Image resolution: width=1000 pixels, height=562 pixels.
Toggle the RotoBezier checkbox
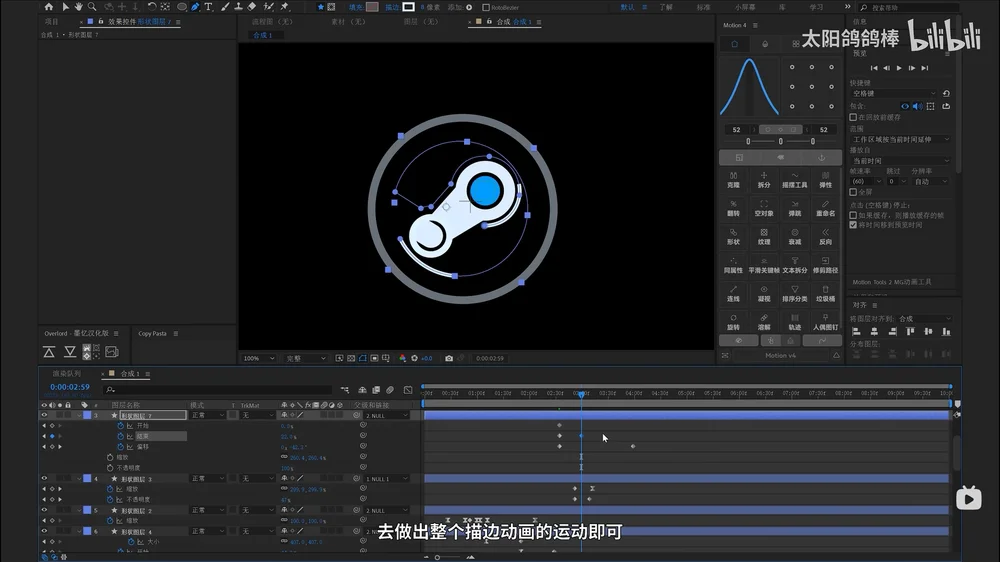coord(486,8)
